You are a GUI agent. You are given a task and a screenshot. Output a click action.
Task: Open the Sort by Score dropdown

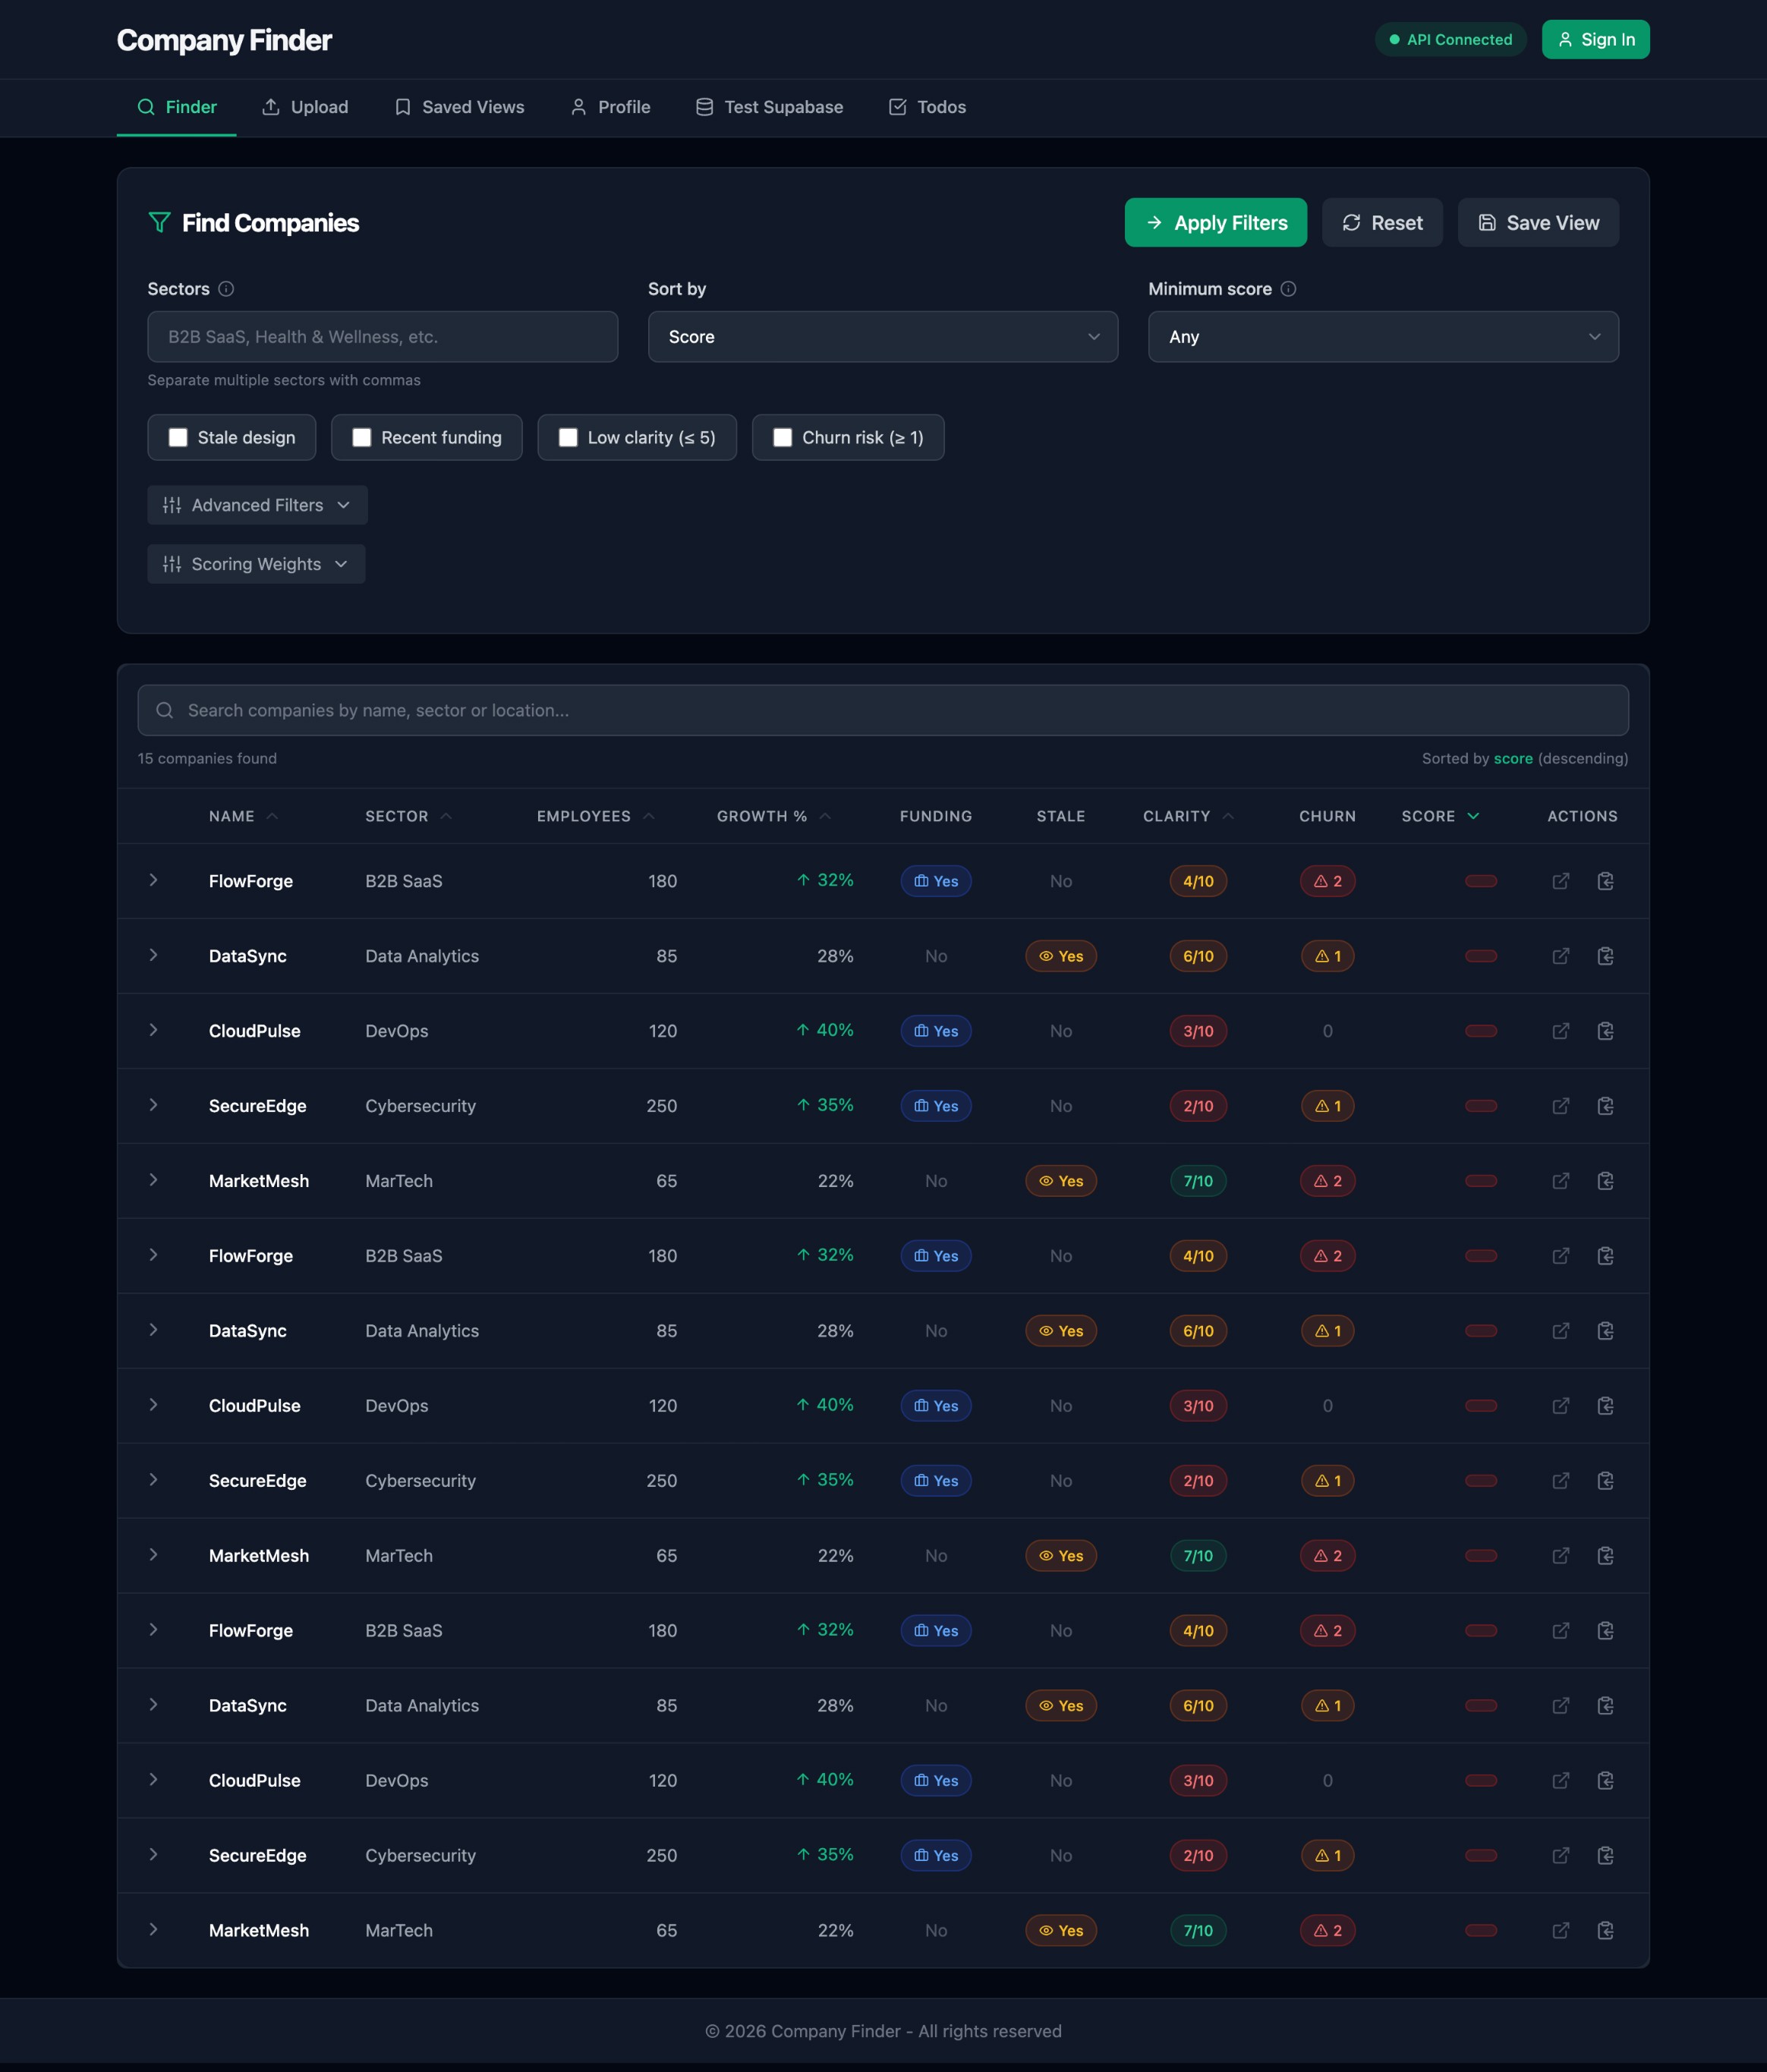click(882, 337)
